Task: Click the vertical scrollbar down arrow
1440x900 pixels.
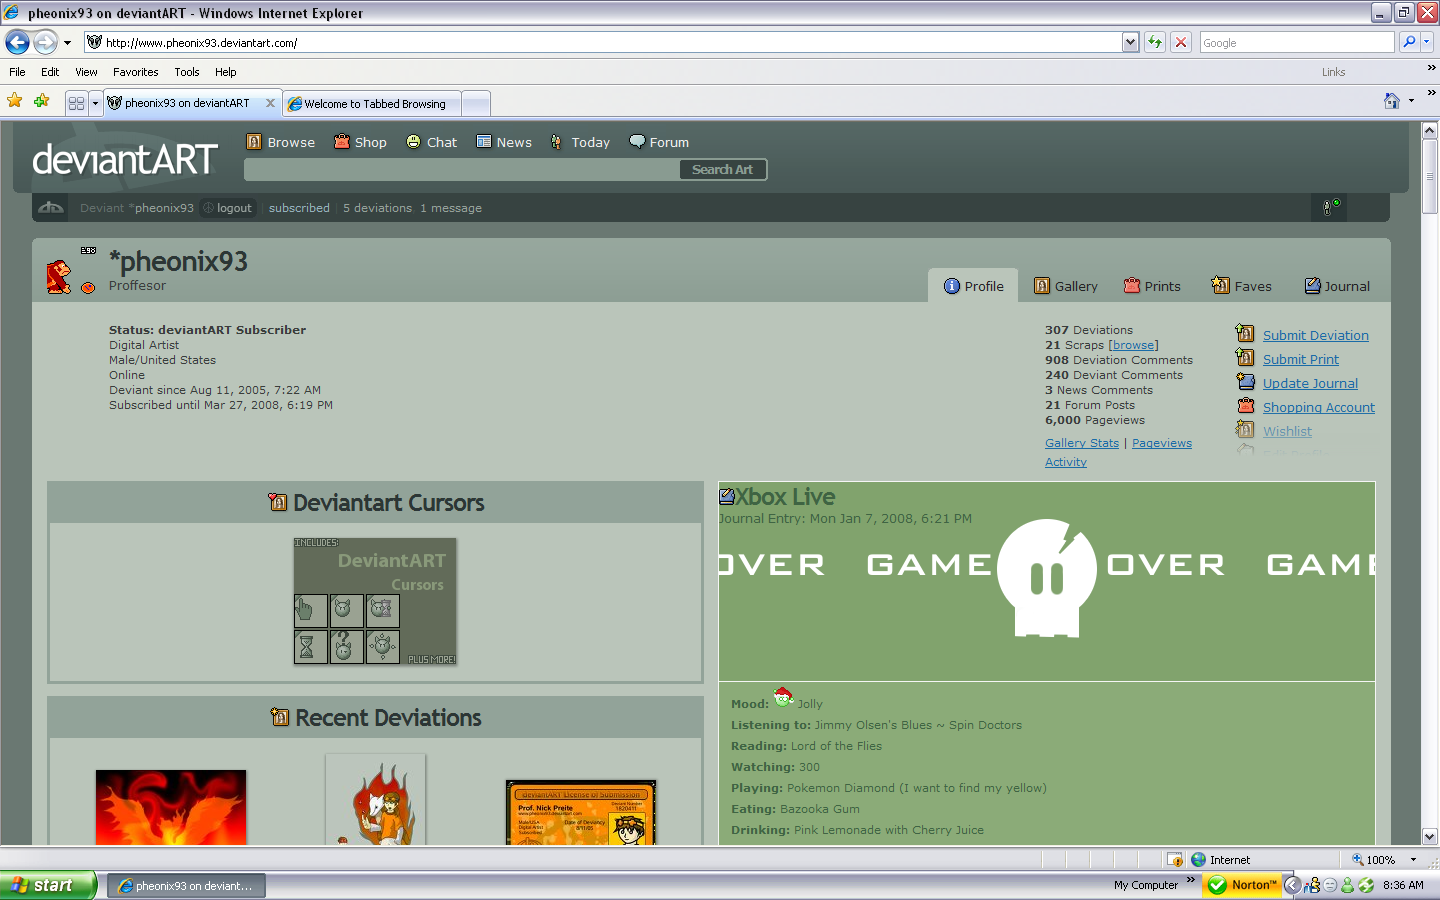Action: point(1430,836)
